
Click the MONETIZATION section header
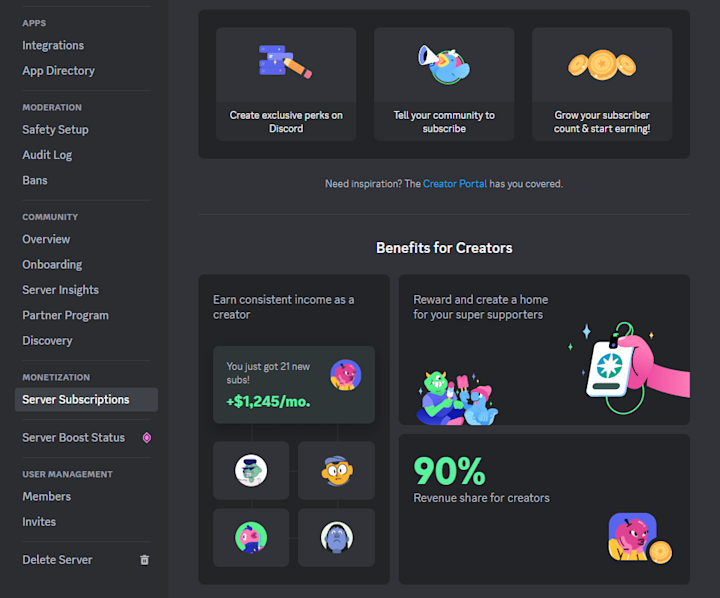[x=56, y=378]
